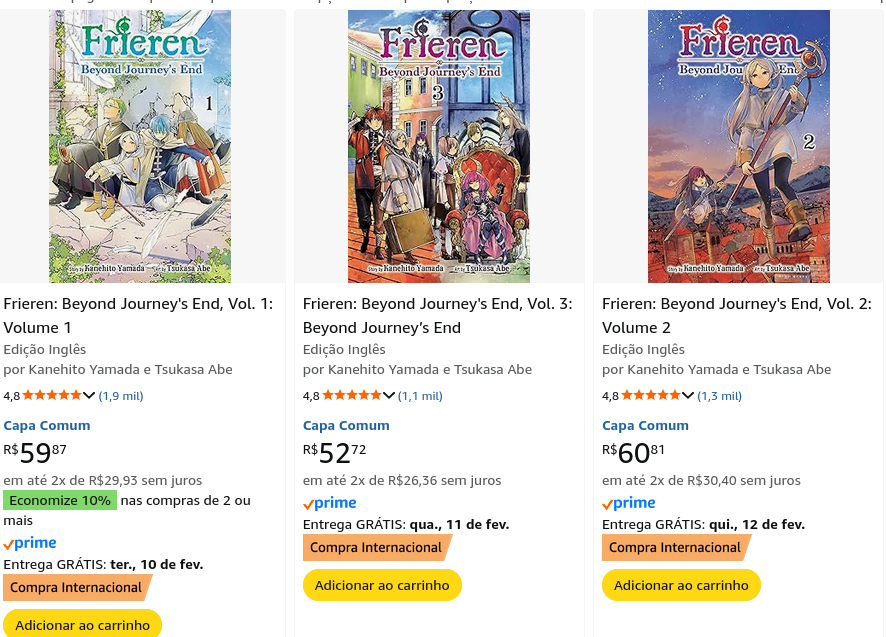Open Frieren Vol. 3 cover image
The height and width of the screenshot is (637, 886).
(x=439, y=146)
